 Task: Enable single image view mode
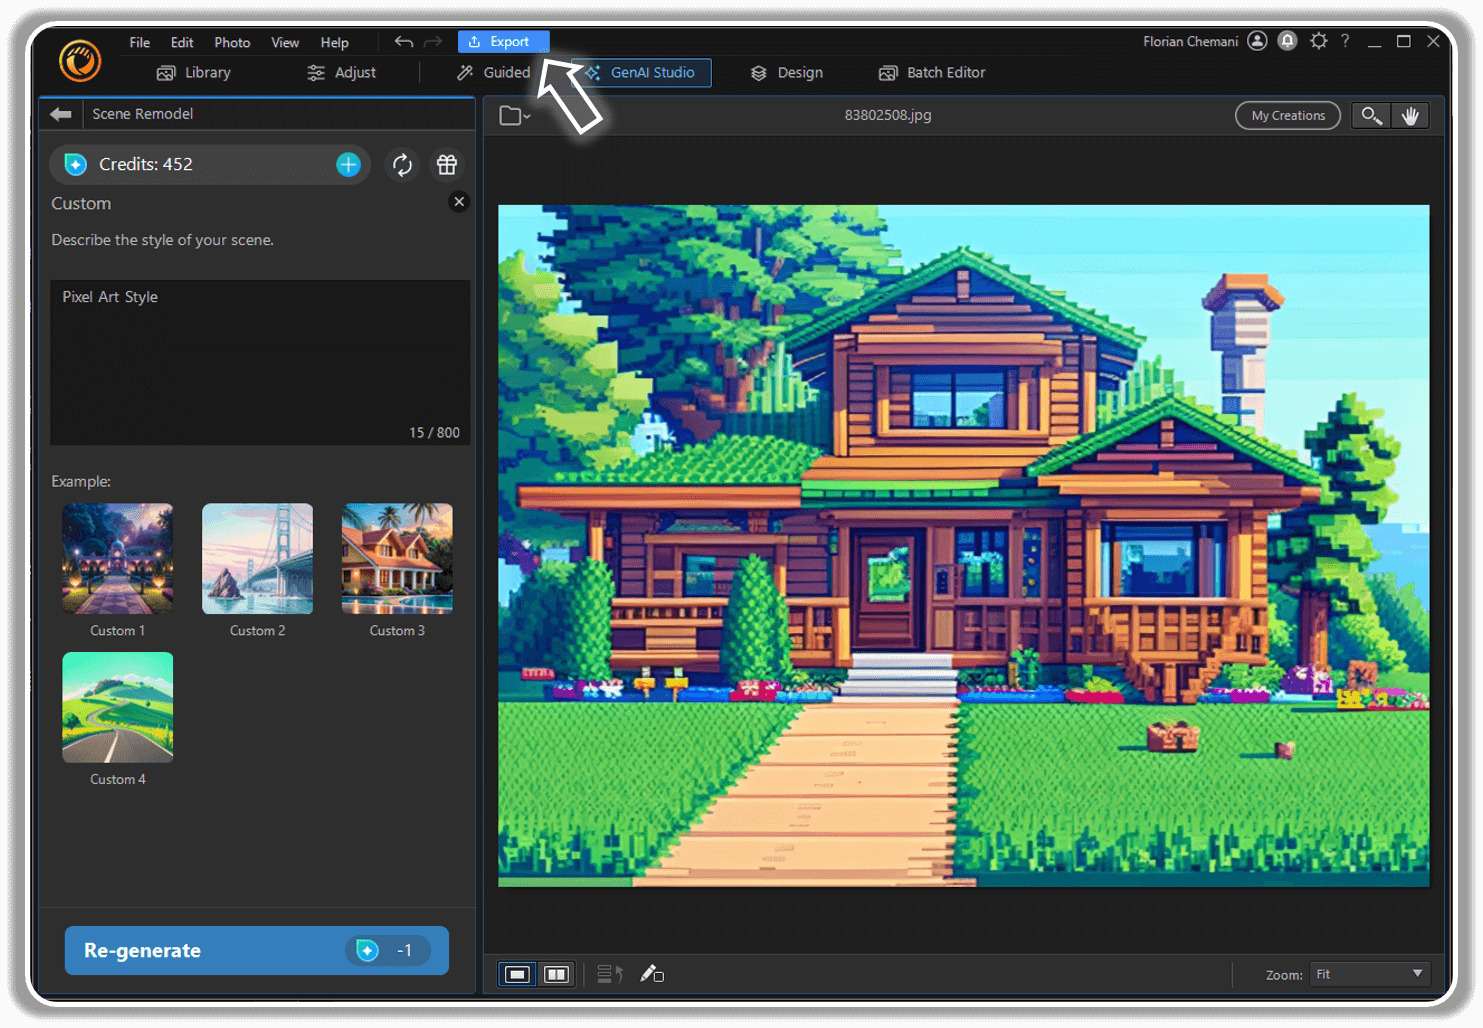517,973
